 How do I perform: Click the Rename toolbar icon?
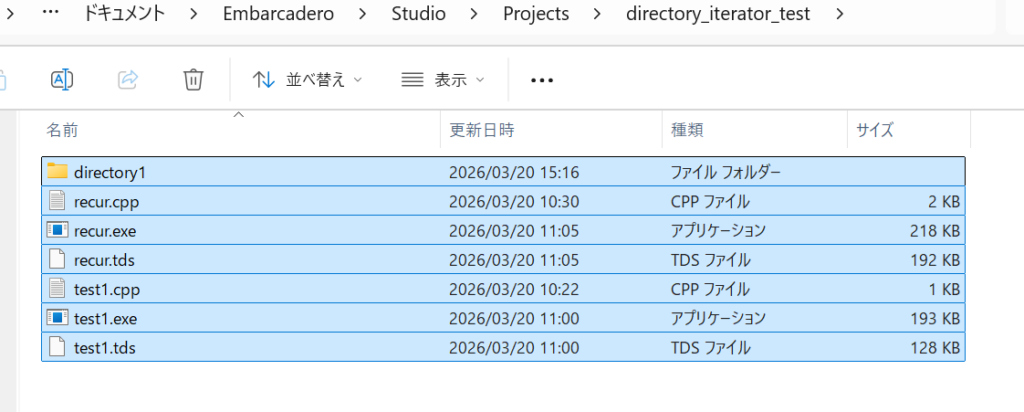62,80
